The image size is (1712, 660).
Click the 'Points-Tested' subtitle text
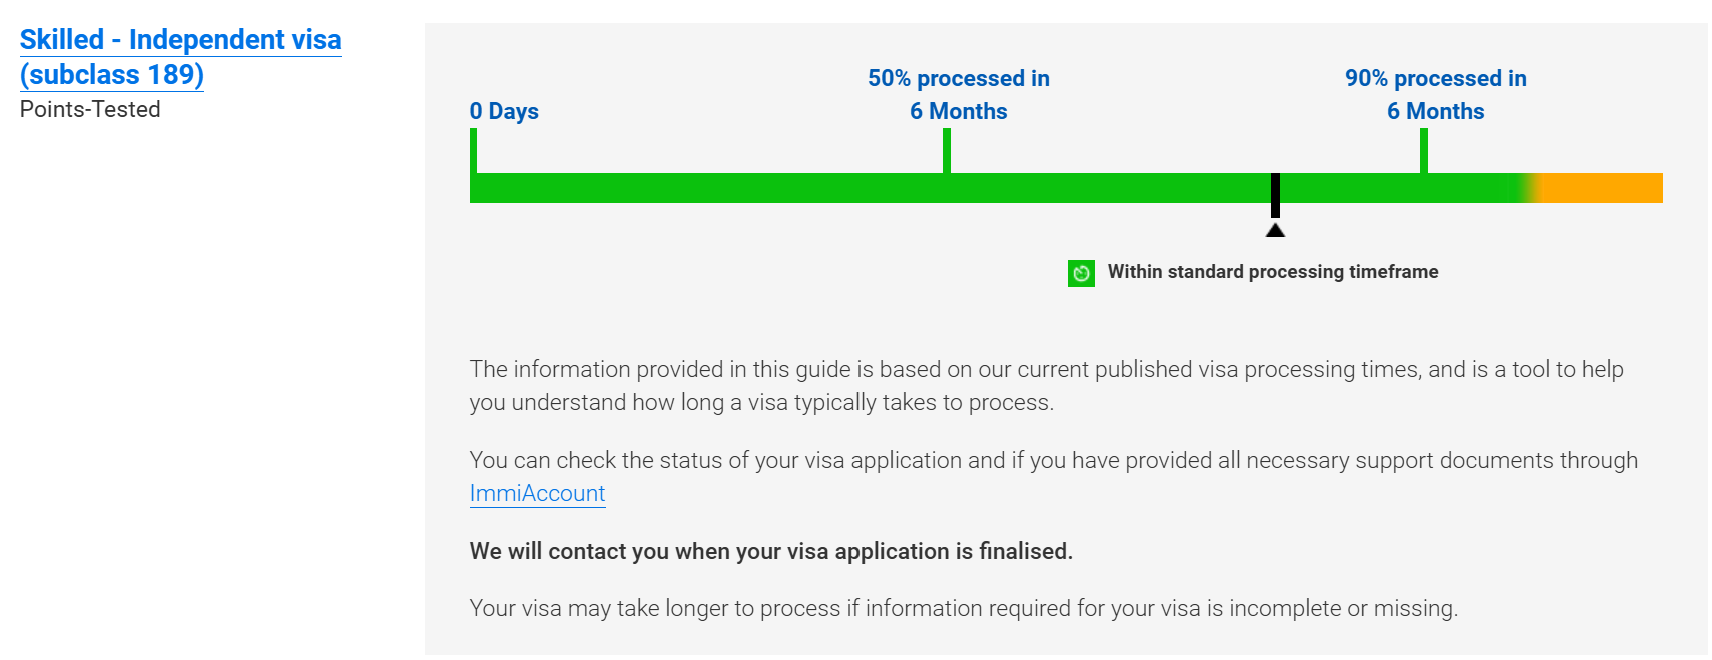pyautogui.click(x=90, y=109)
